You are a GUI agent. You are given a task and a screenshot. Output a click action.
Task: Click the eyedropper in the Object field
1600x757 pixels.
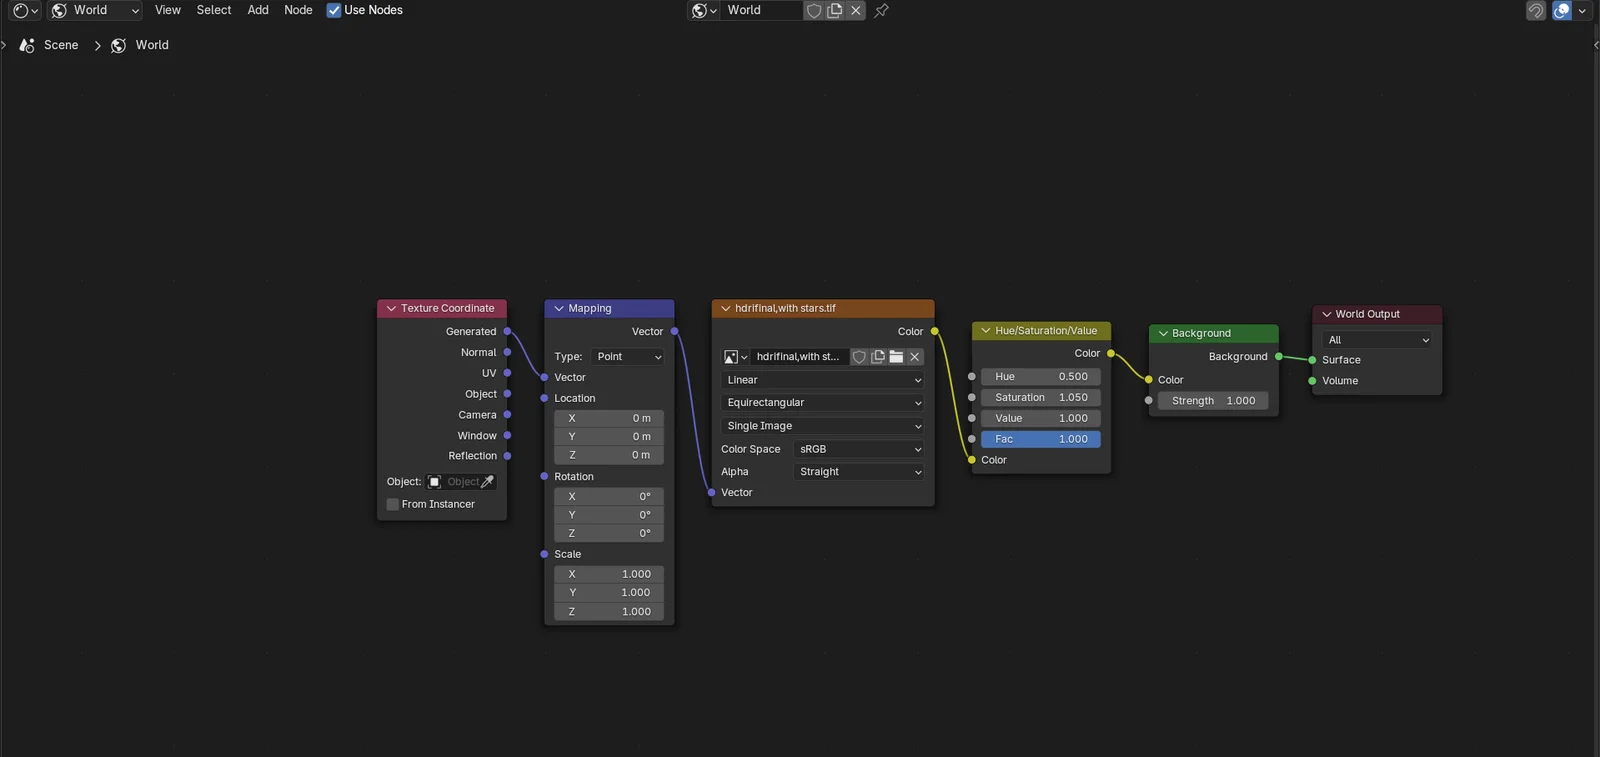(x=487, y=482)
